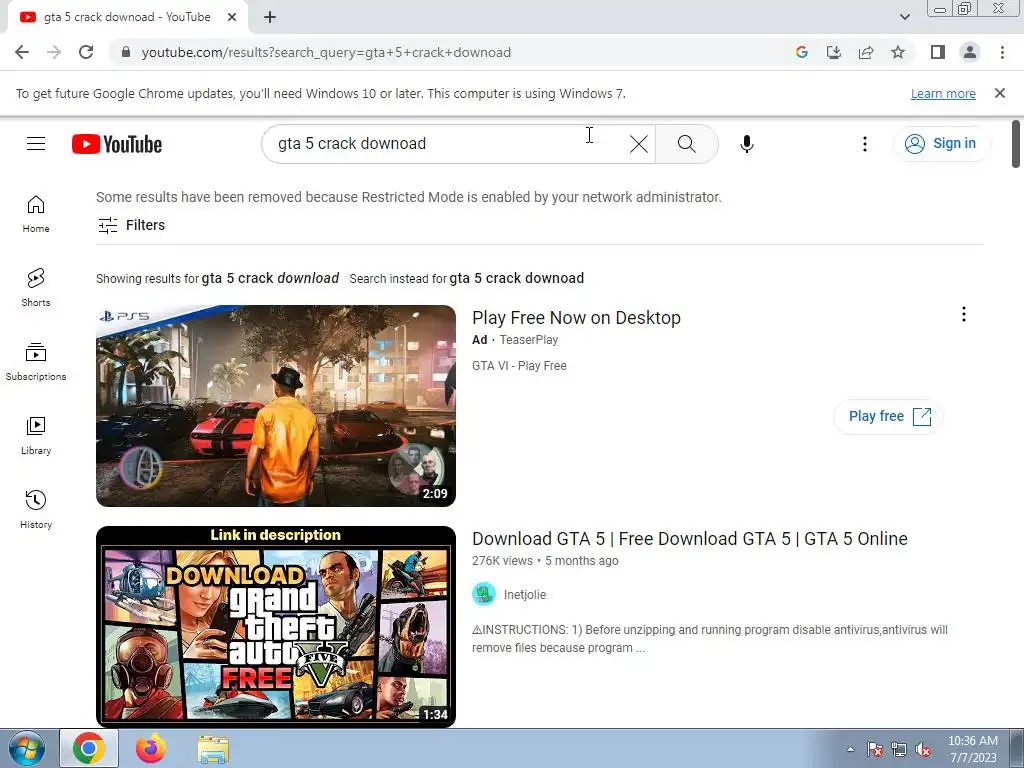Share this page from the address bar
Screen dimensions: 1024x768
click(x=866, y=52)
